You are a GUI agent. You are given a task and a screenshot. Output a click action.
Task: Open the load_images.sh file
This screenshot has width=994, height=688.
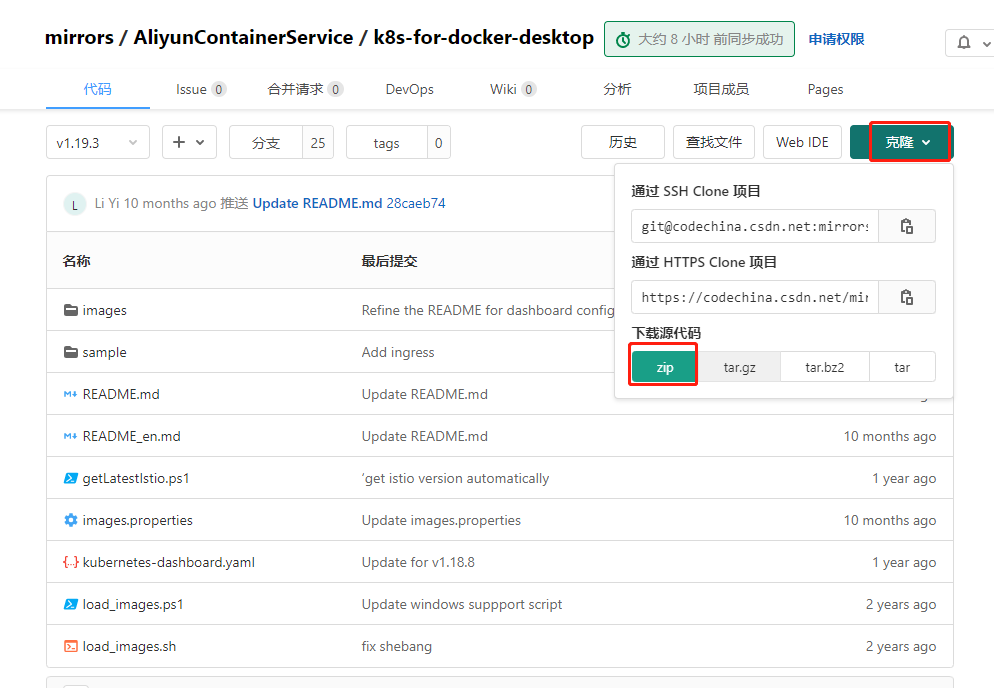coord(129,646)
